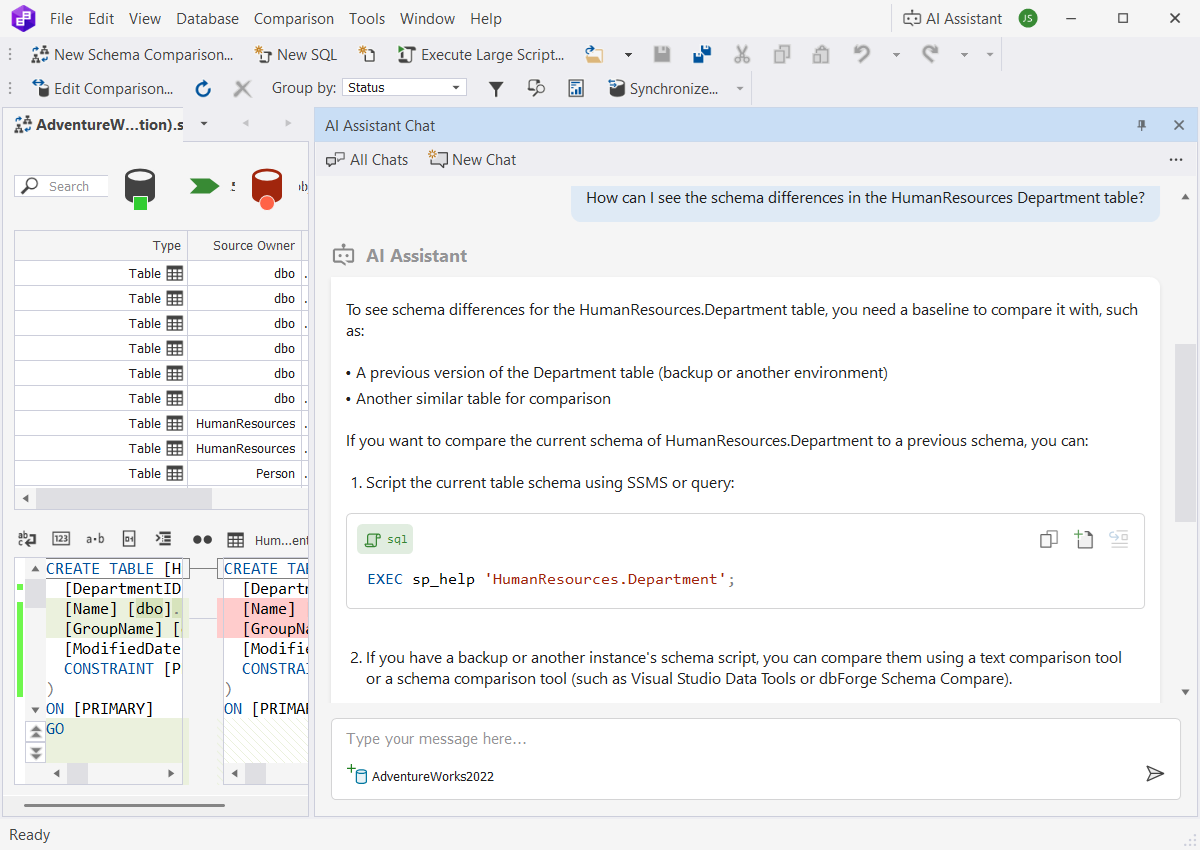Click the Copy icon in toolbar
The height and width of the screenshot is (850, 1200).
coord(781,55)
